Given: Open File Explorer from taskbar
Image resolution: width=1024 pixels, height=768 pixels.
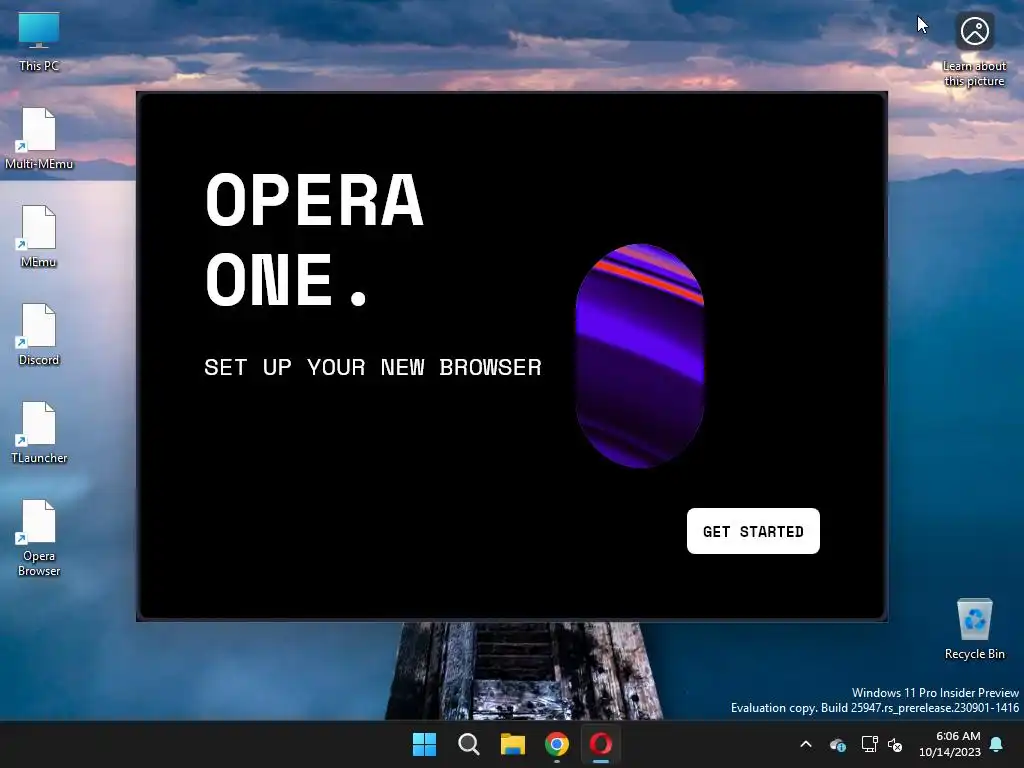Looking at the screenshot, I should 513,744.
